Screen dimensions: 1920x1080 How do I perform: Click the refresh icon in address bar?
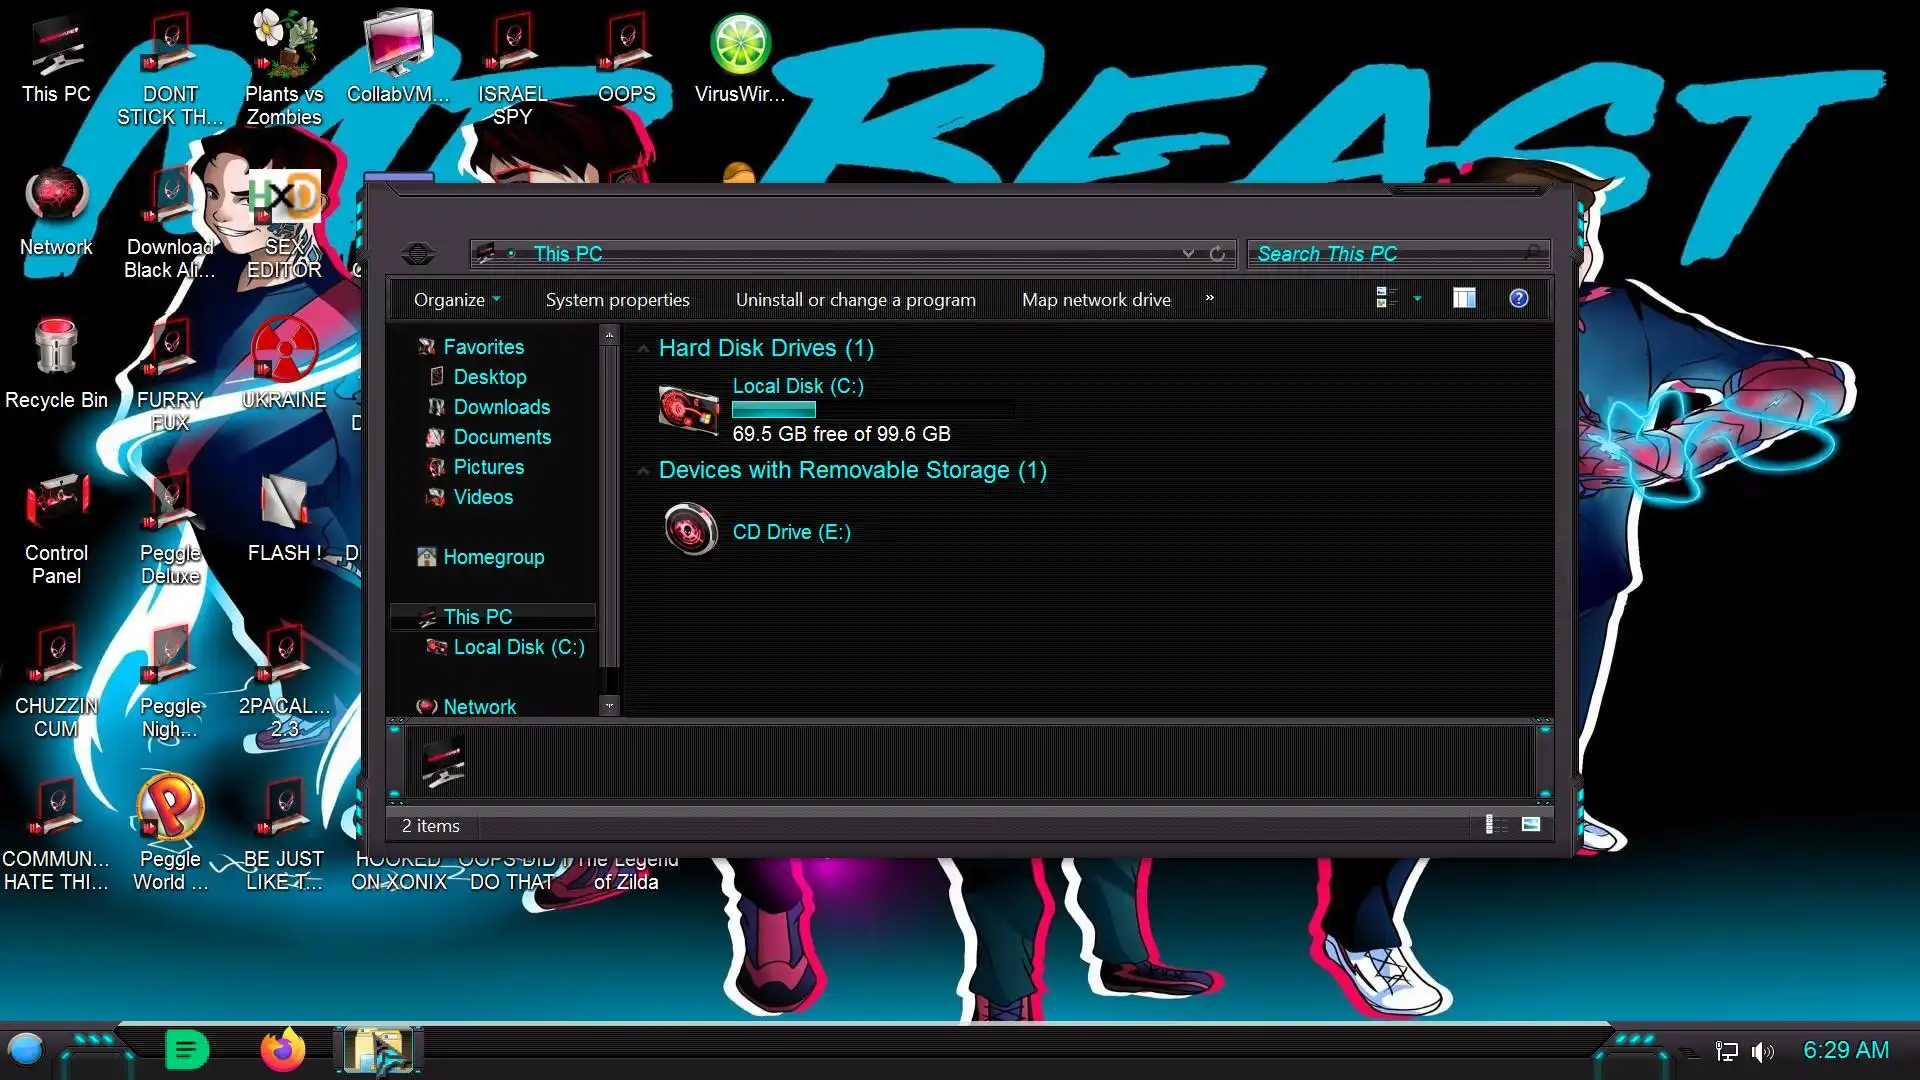tap(1217, 254)
